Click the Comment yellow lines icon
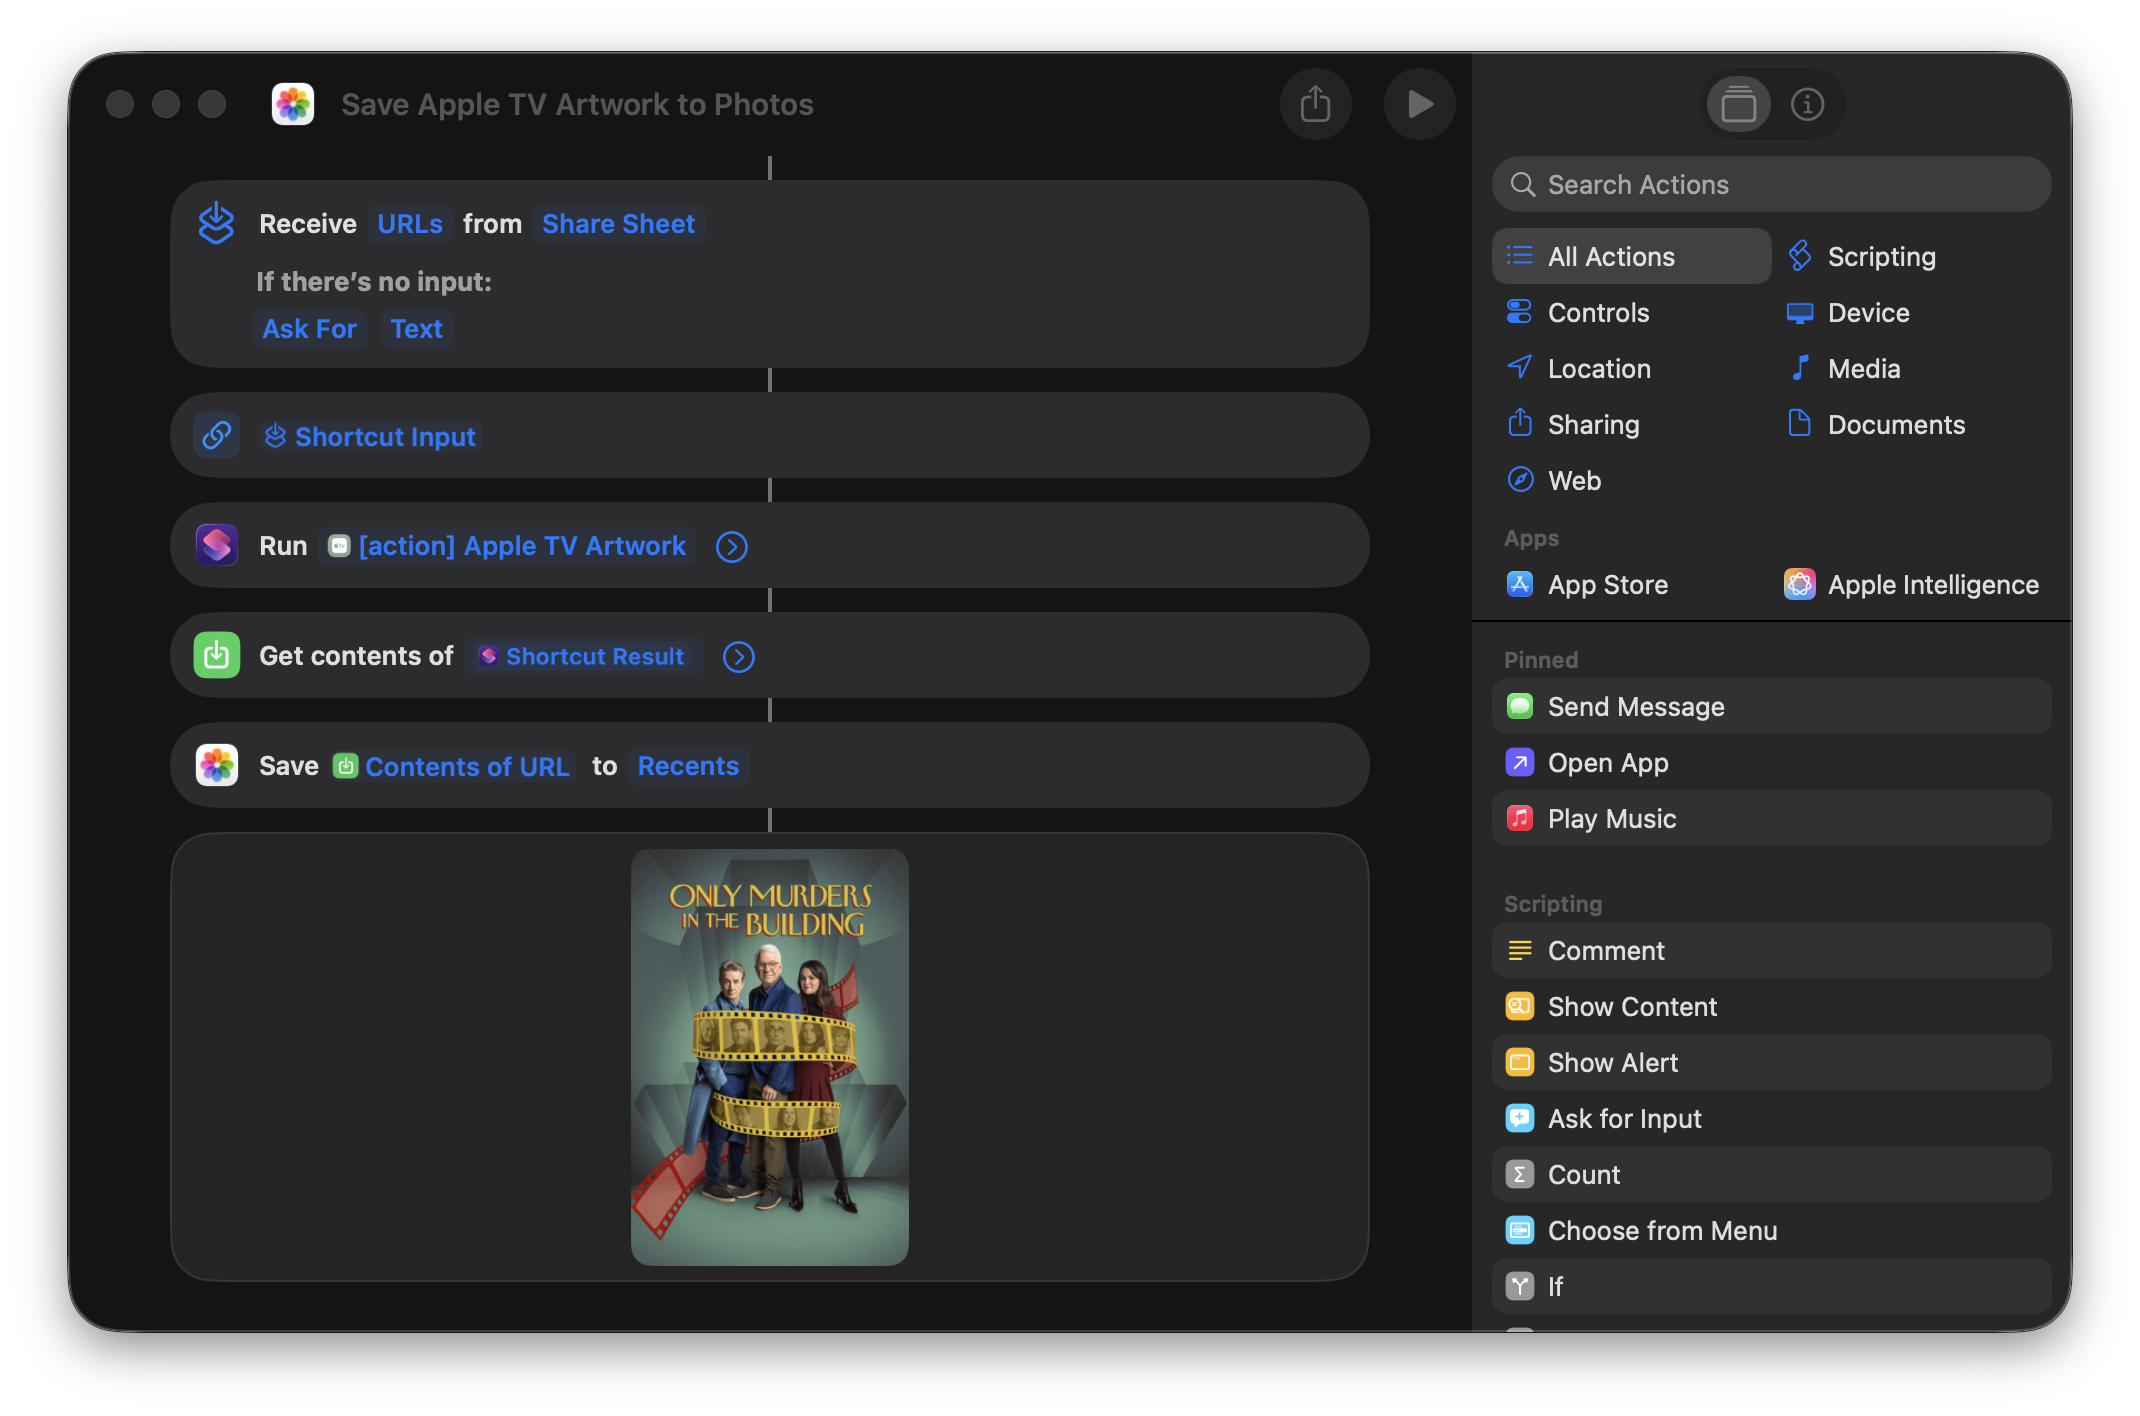 [x=1520, y=950]
